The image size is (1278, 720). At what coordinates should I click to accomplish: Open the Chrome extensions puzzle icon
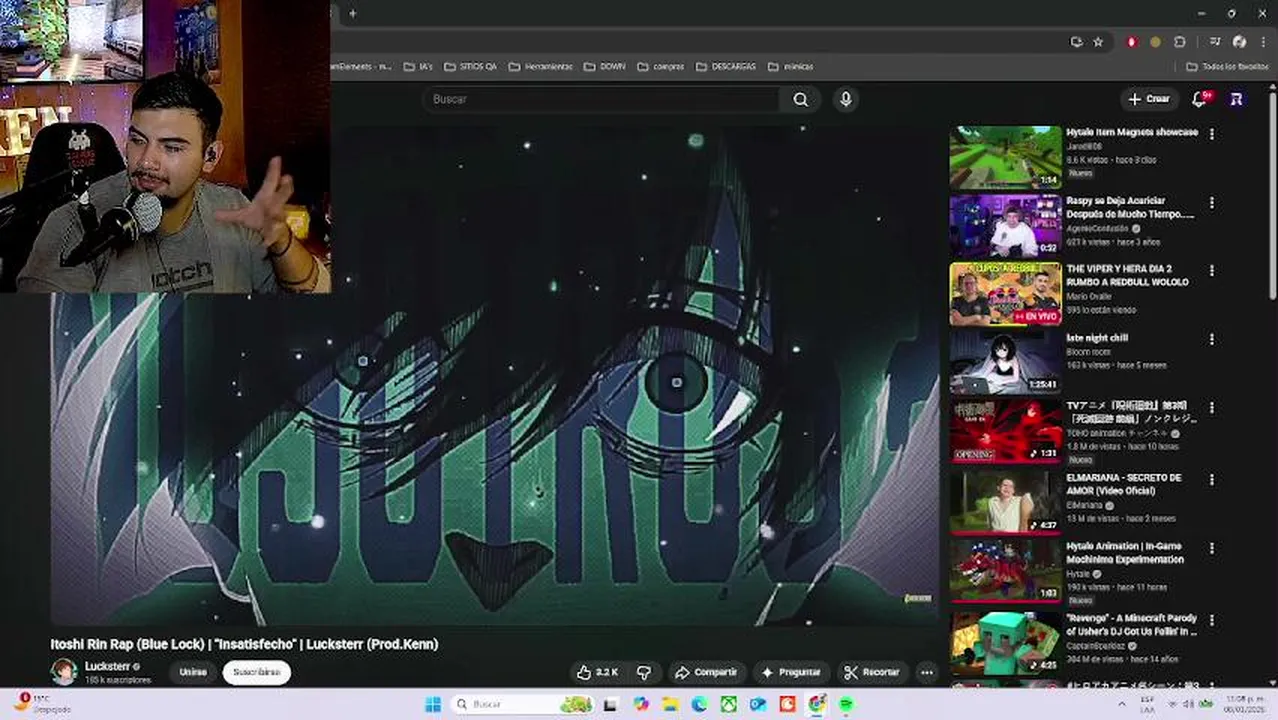[1180, 42]
